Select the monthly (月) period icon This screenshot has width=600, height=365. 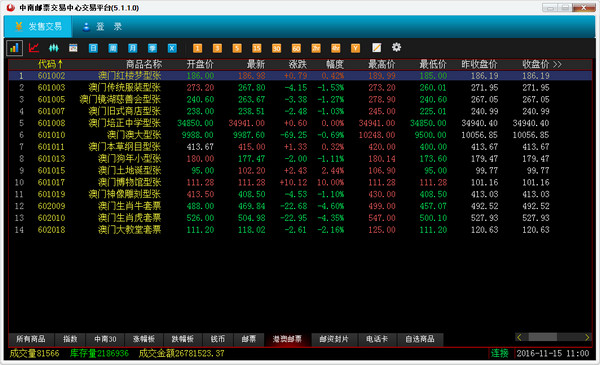pos(132,48)
